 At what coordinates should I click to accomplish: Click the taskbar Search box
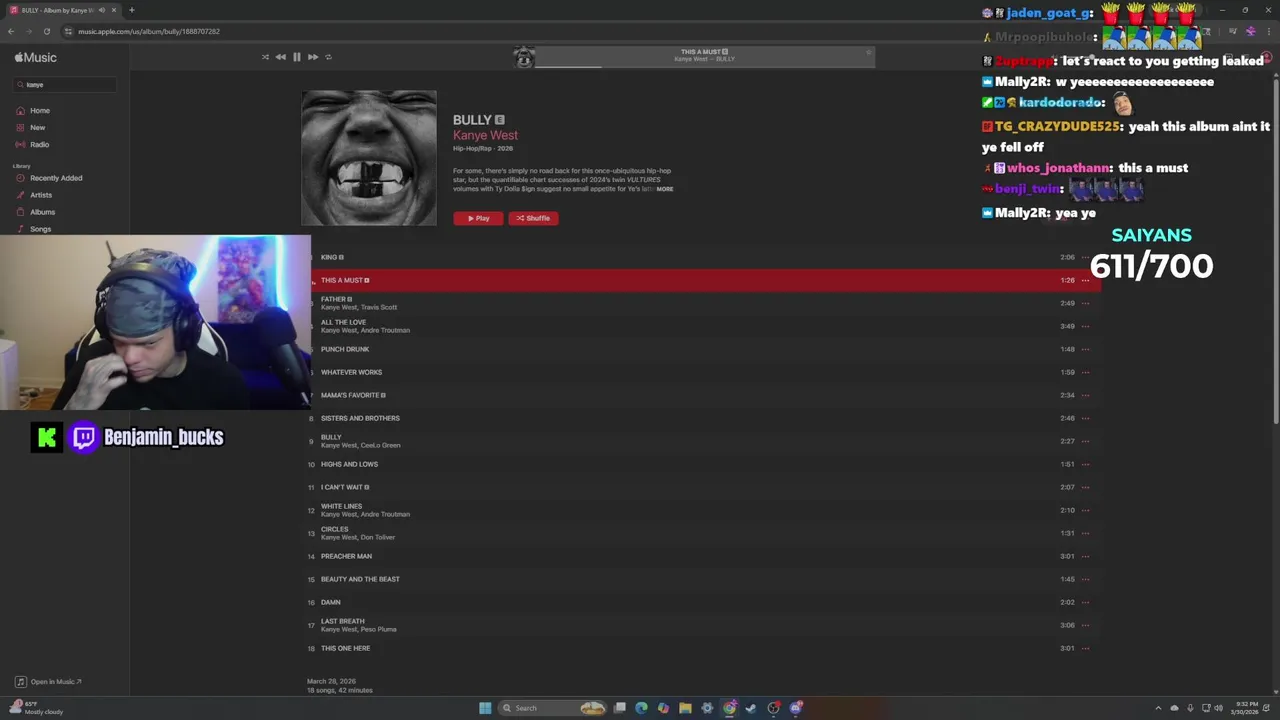553,708
